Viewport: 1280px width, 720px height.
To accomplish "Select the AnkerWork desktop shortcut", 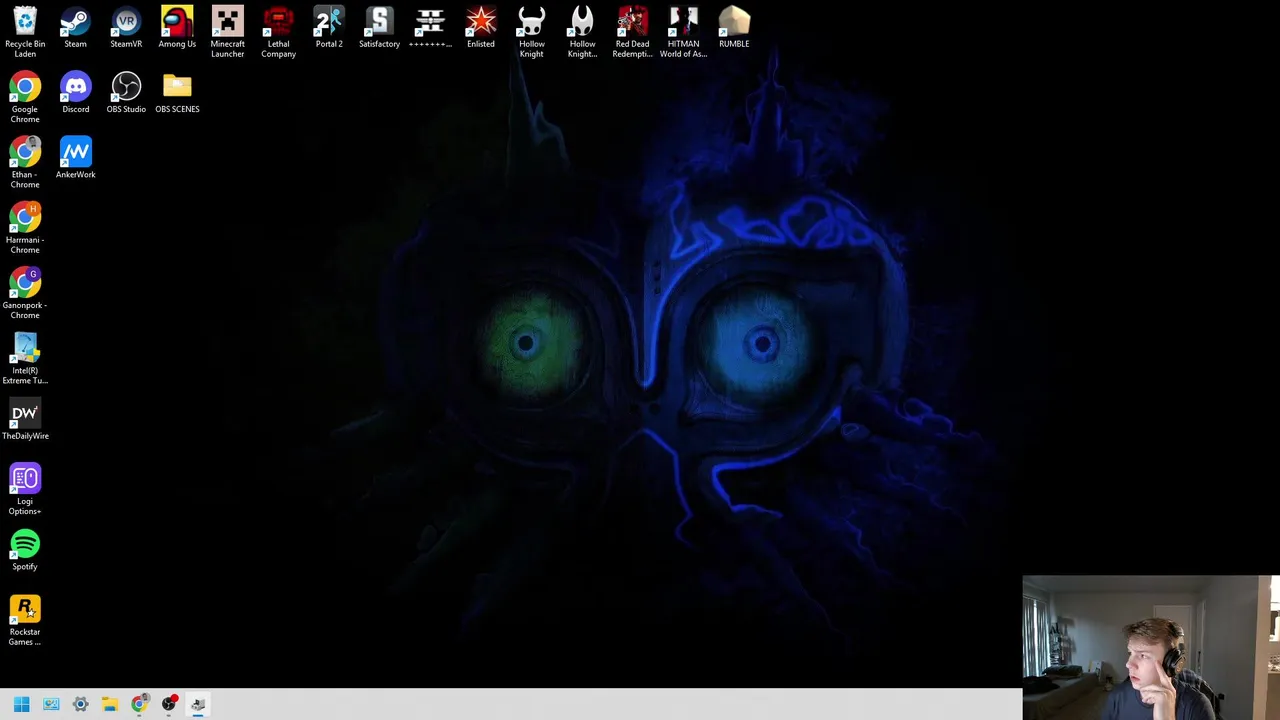I will [x=75, y=158].
